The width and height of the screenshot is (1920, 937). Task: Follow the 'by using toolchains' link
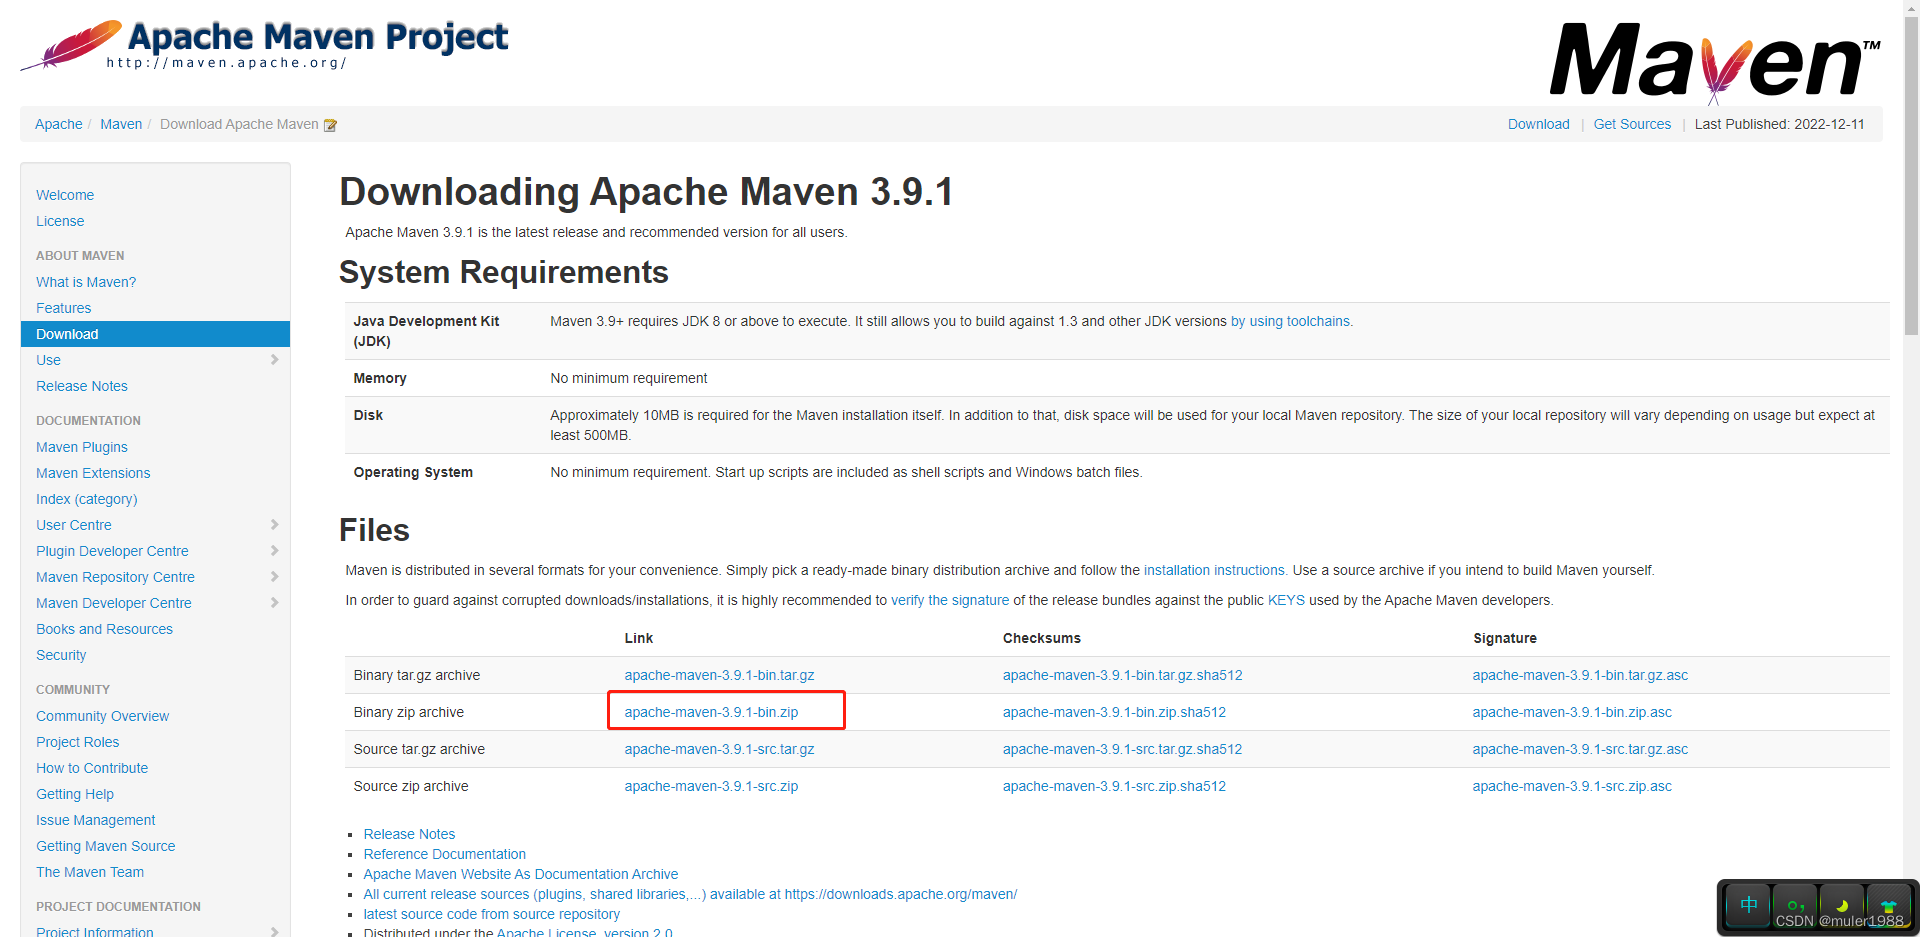pyautogui.click(x=1292, y=321)
